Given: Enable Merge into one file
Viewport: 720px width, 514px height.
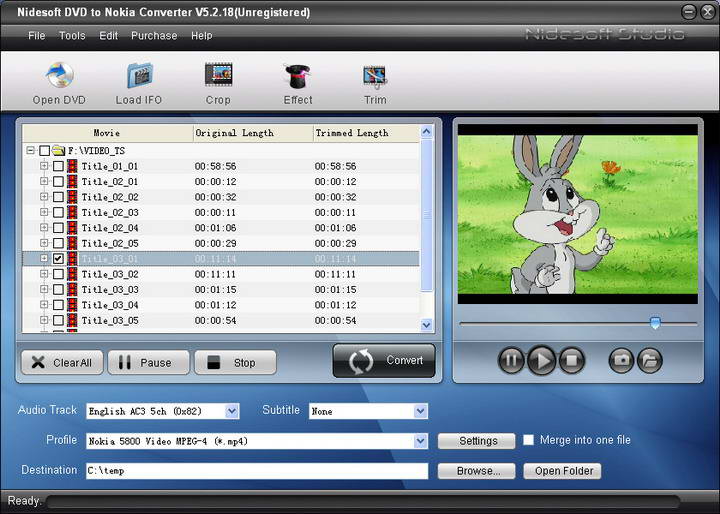Looking at the screenshot, I should [529, 440].
